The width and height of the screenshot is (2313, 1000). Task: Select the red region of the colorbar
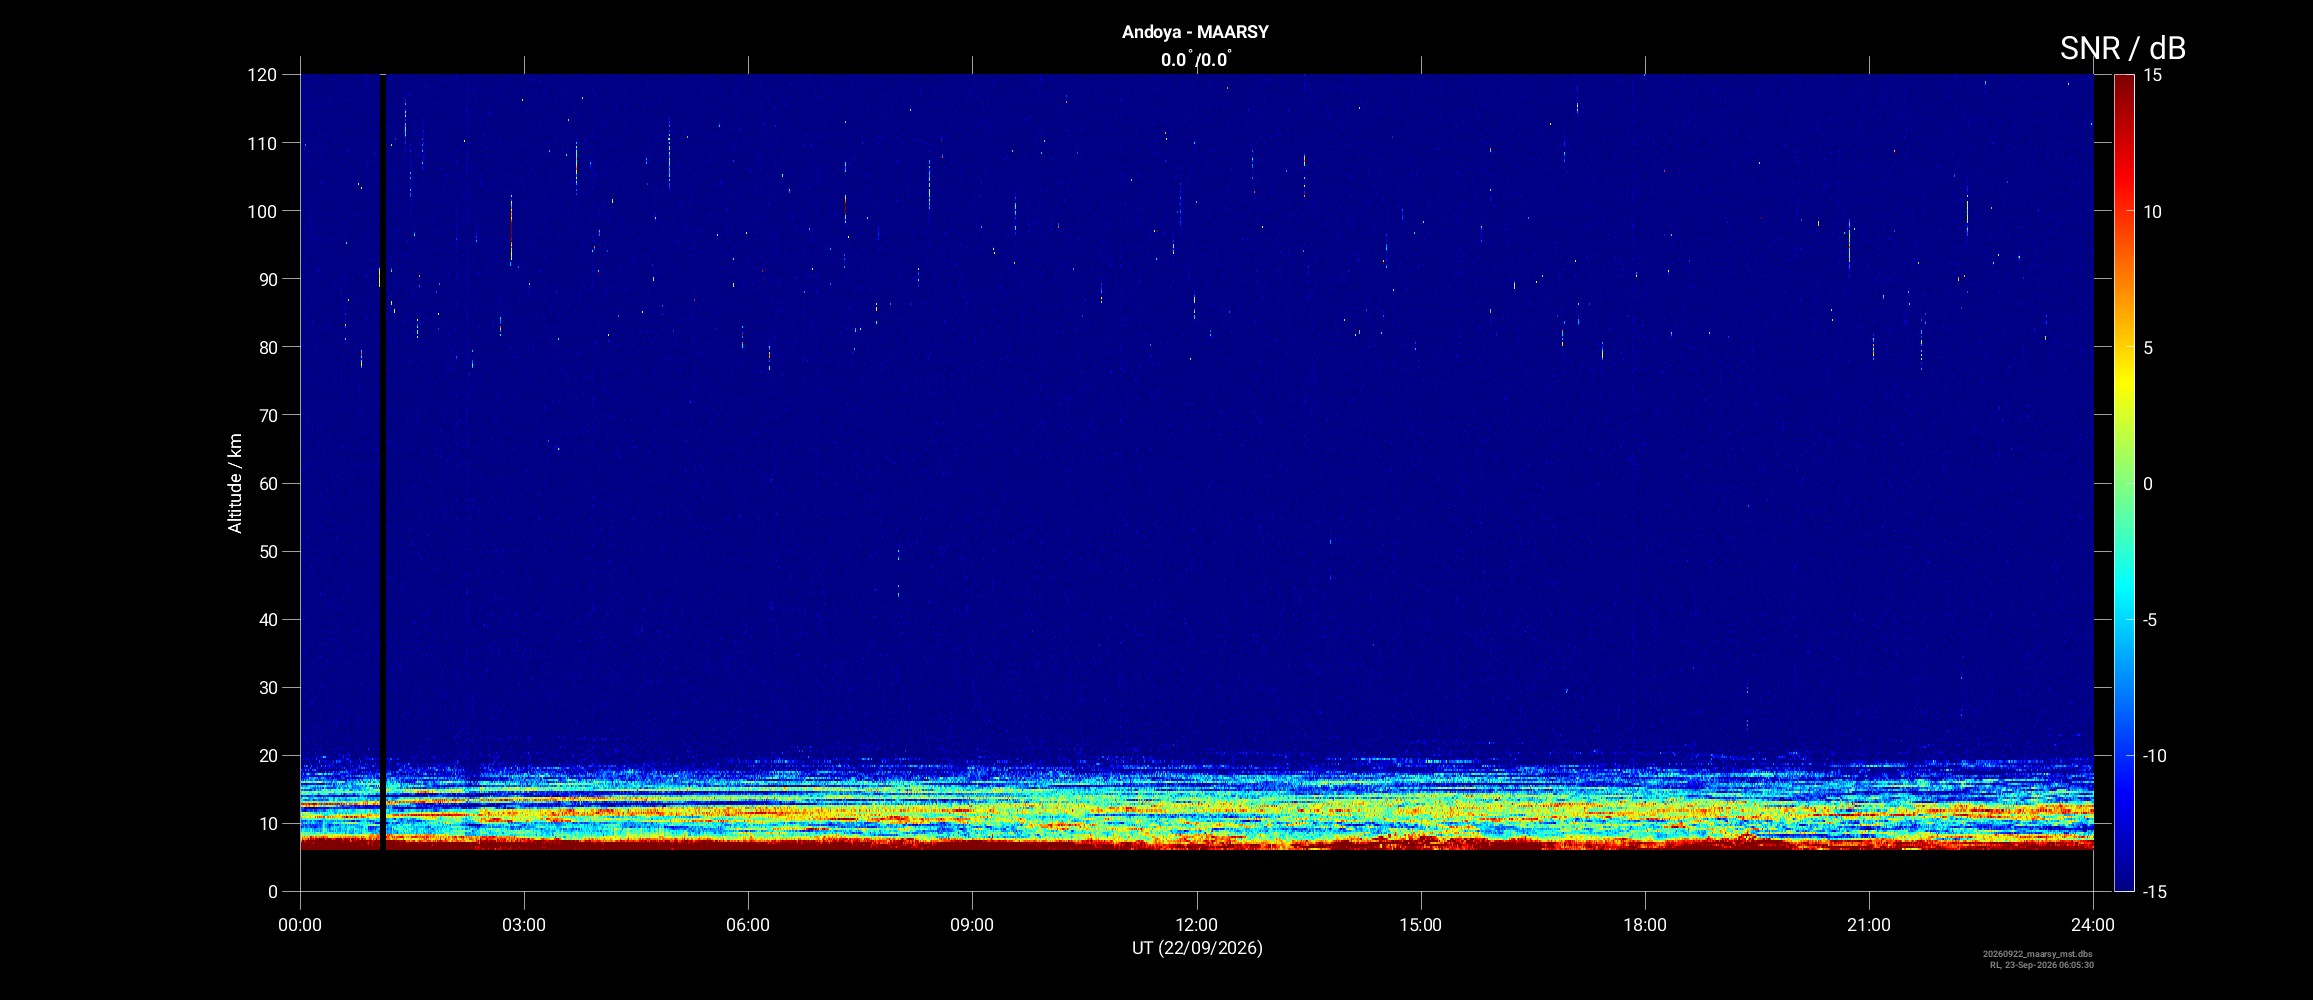[x=2124, y=170]
